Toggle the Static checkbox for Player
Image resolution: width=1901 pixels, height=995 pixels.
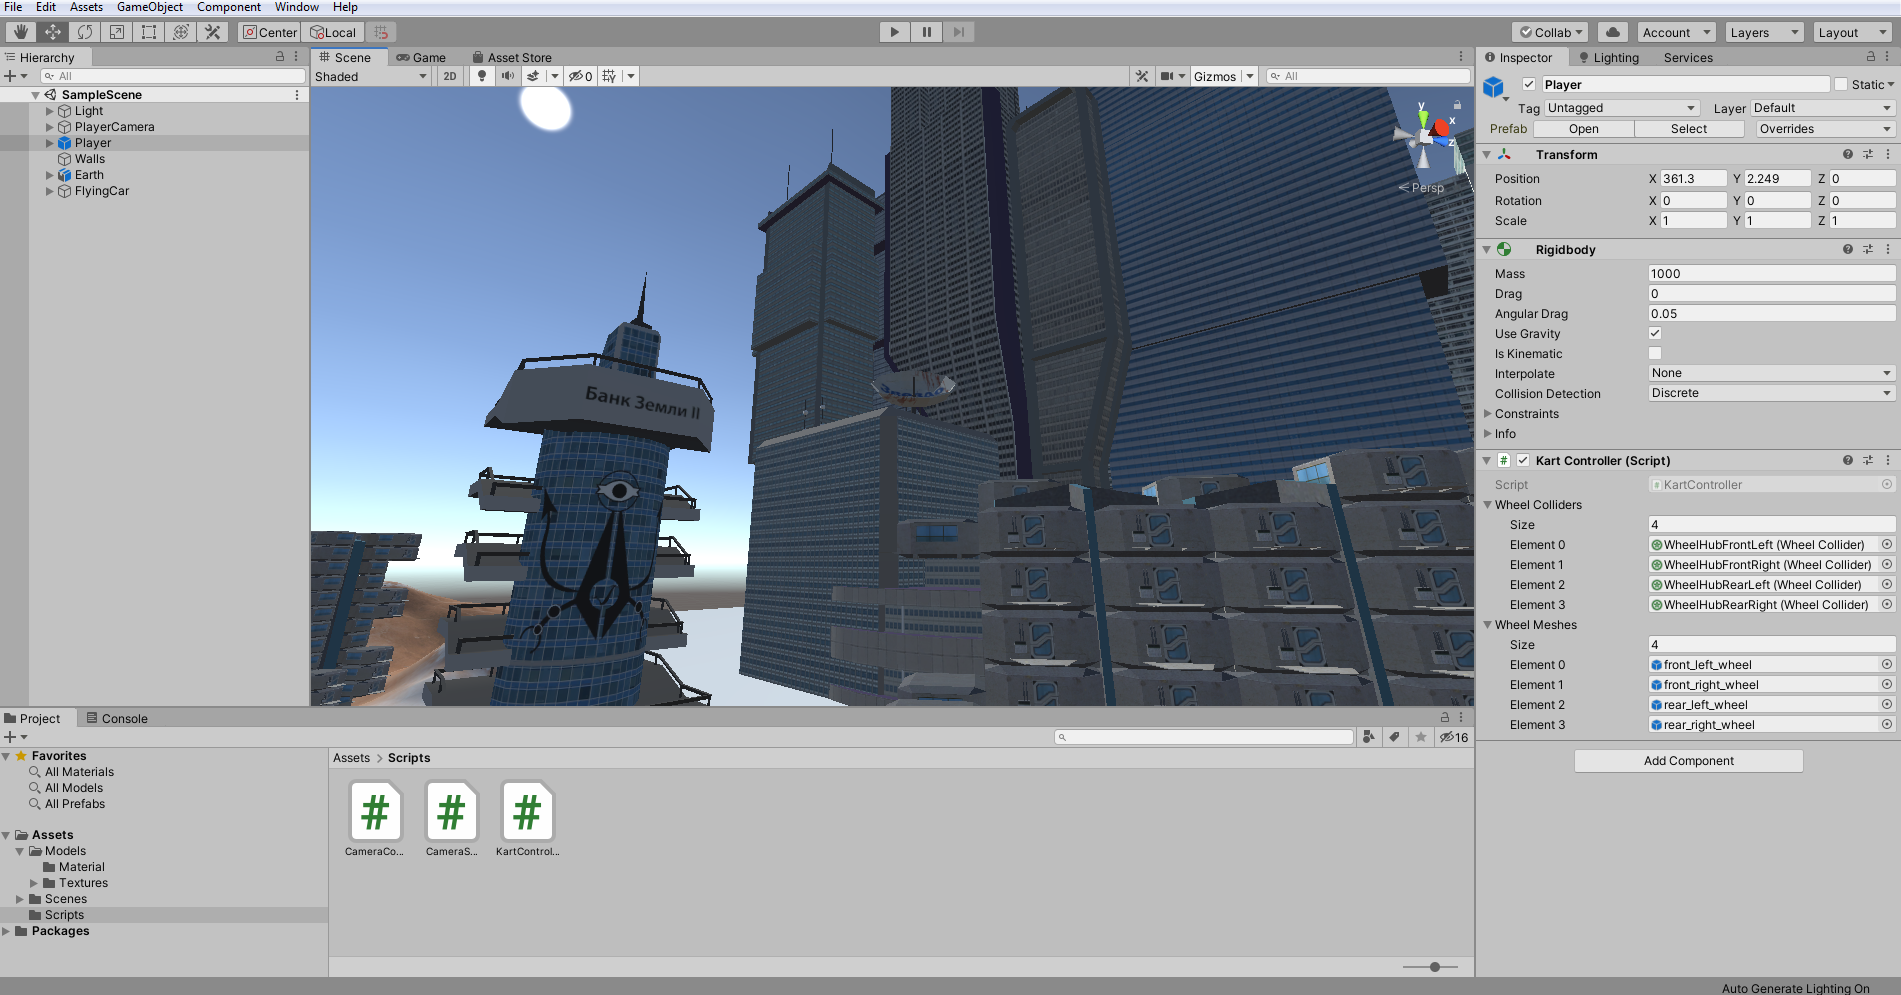pyautogui.click(x=1841, y=85)
